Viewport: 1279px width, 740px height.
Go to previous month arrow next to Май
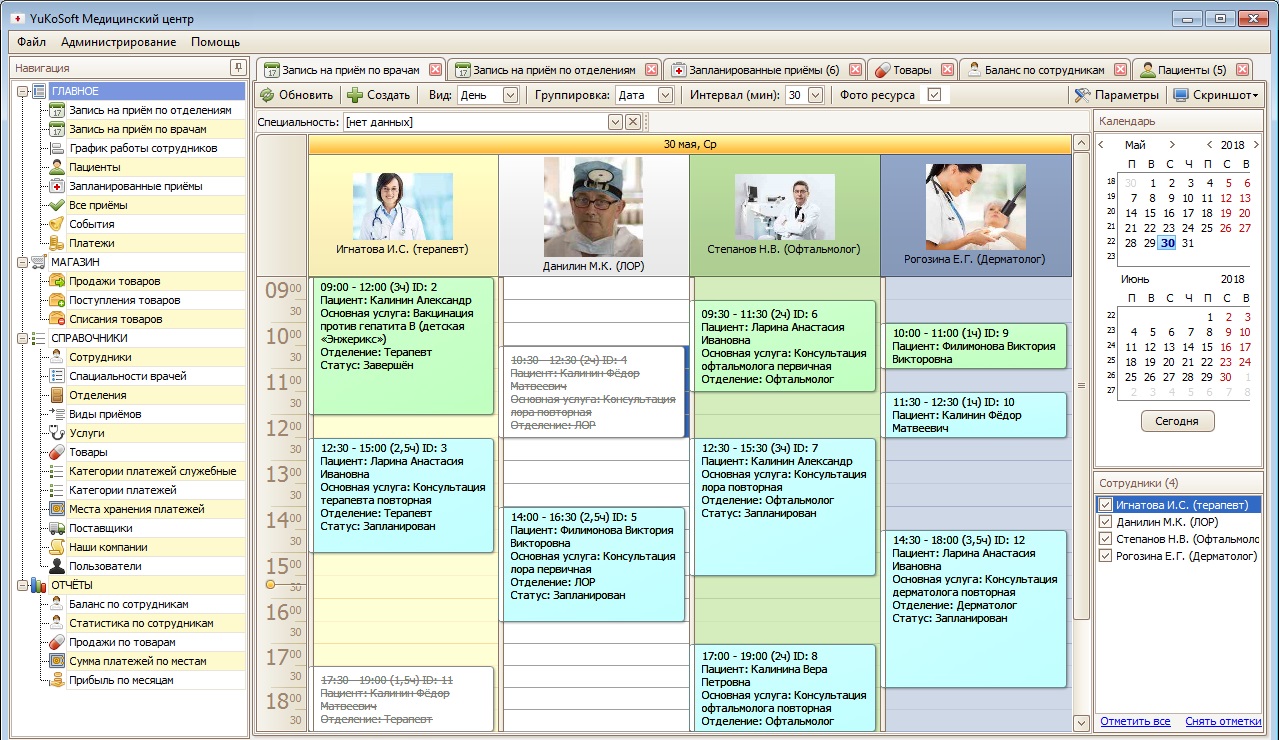click(1101, 145)
